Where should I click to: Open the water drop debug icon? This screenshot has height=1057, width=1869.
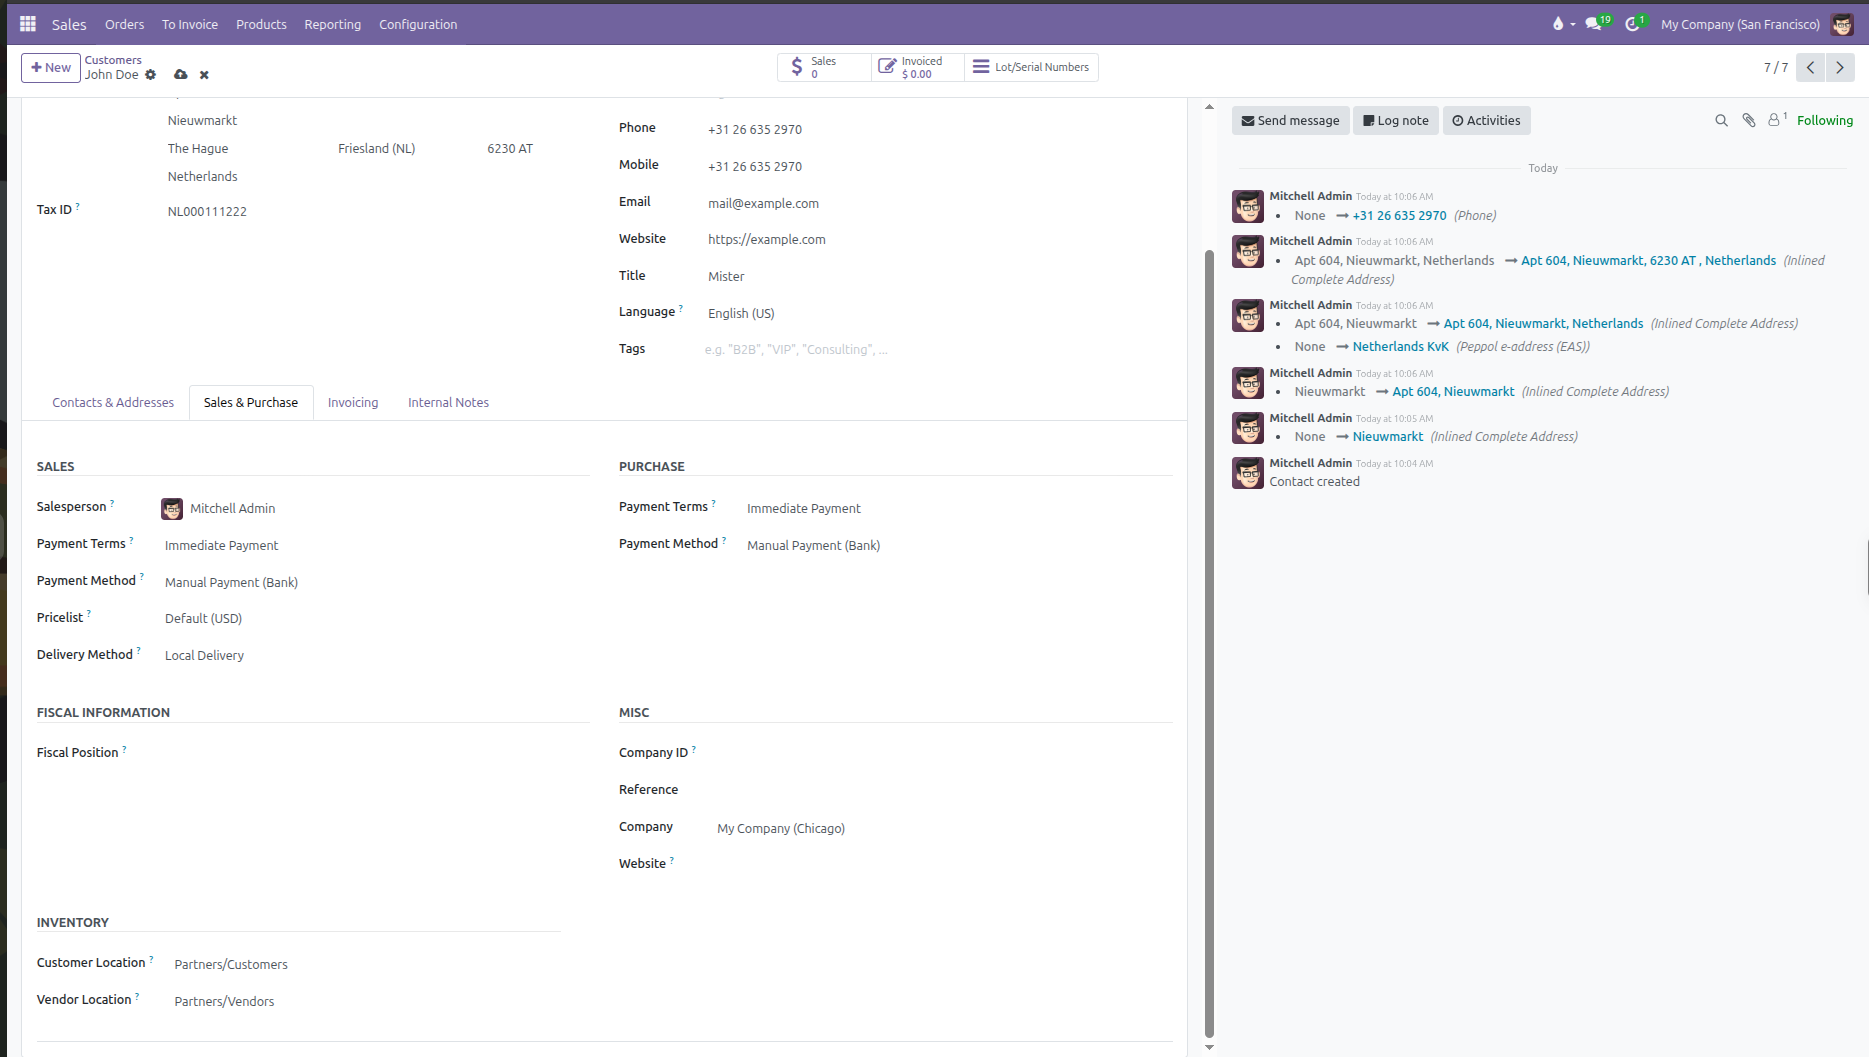tap(1558, 24)
